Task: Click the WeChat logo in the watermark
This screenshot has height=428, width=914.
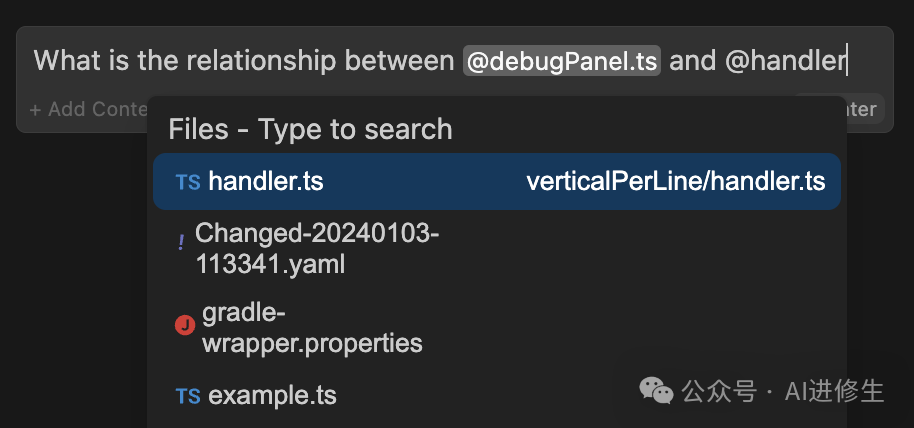Action: [x=656, y=390]
